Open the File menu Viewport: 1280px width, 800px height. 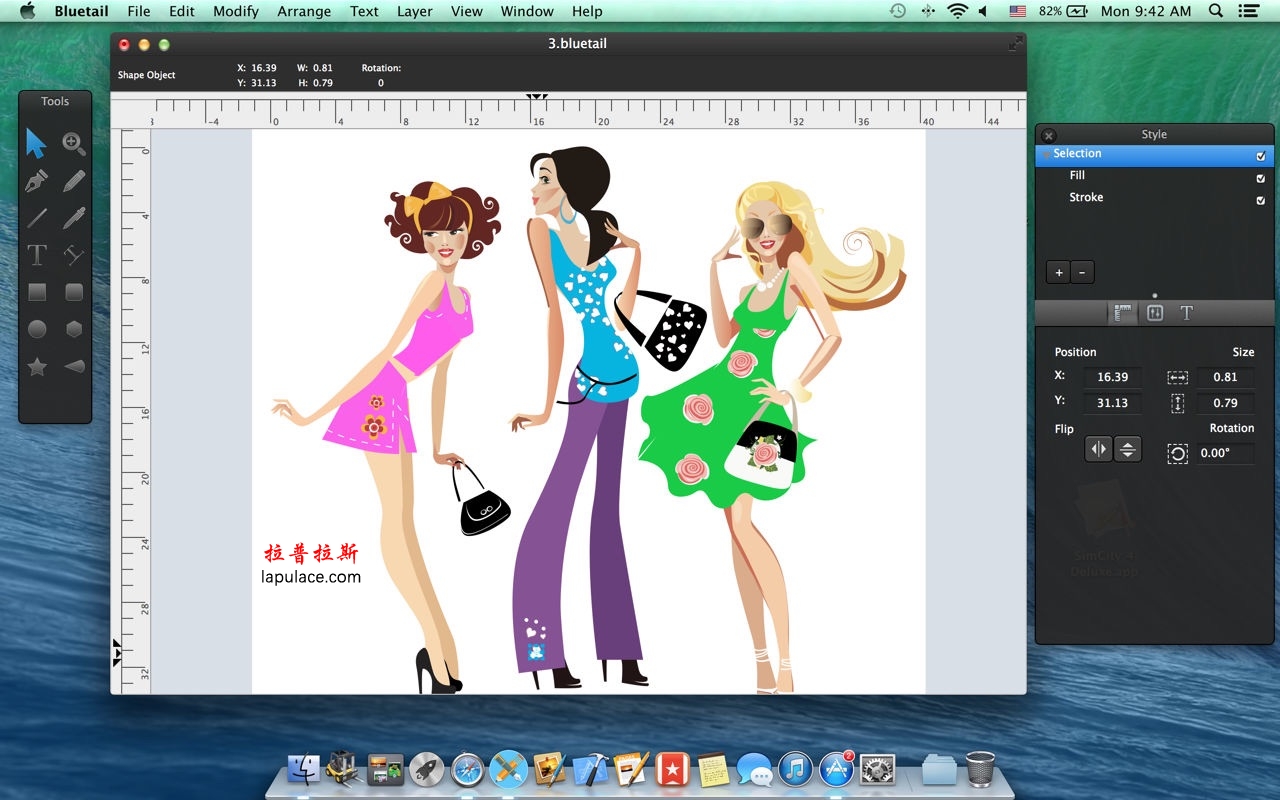tap(139, 11)
